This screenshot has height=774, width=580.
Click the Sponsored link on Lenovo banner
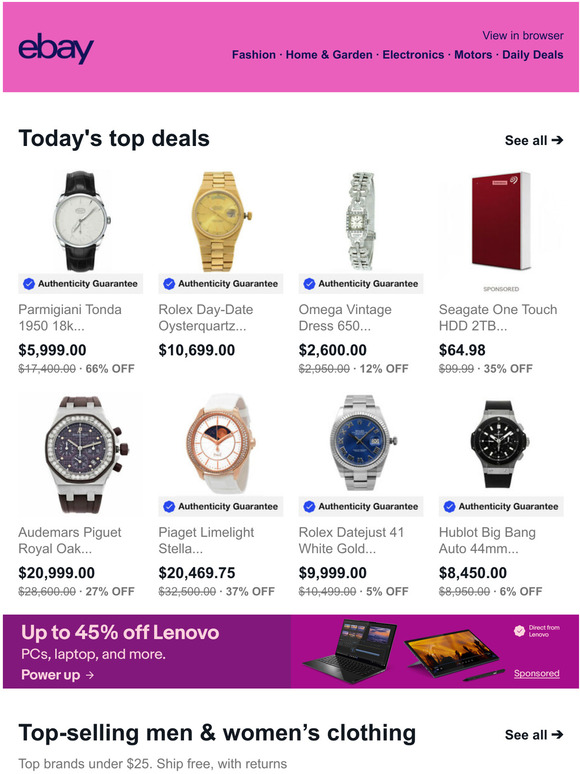[537, 673]
